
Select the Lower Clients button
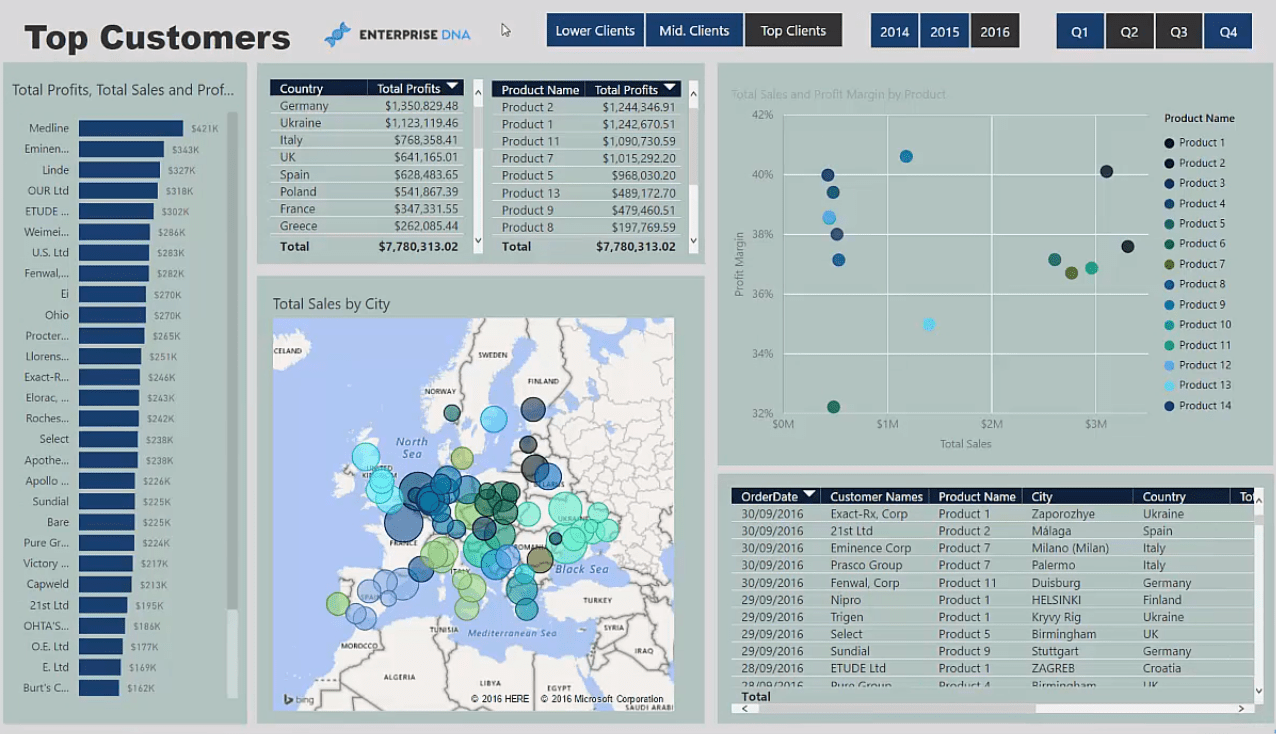tap(595, 30)
